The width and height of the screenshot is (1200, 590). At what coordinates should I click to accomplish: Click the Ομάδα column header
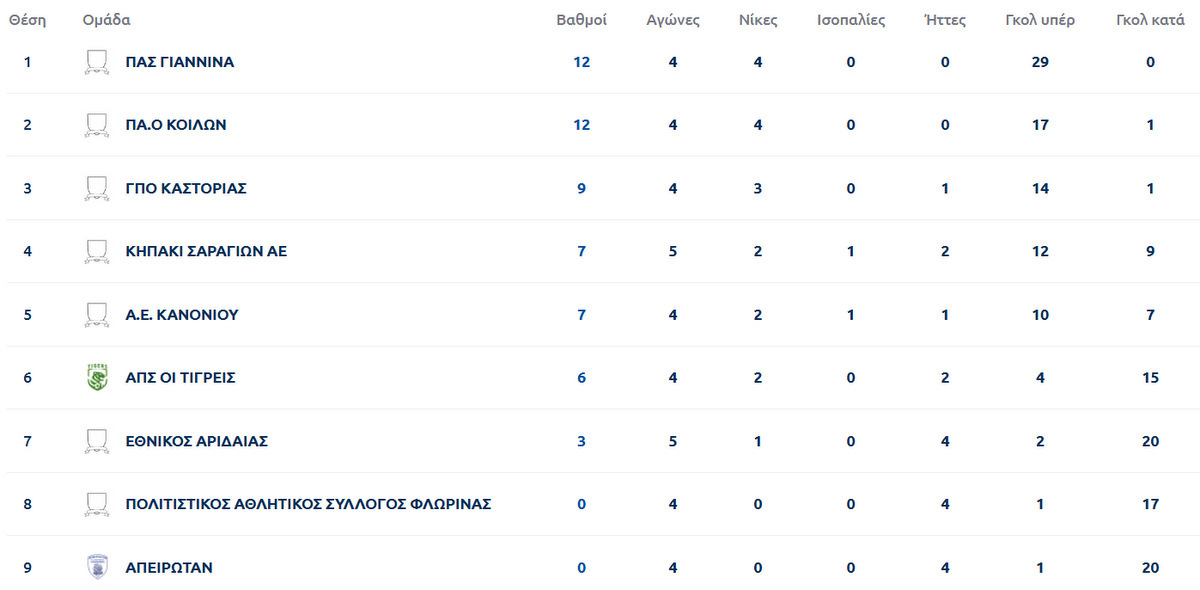click(106, 20)
